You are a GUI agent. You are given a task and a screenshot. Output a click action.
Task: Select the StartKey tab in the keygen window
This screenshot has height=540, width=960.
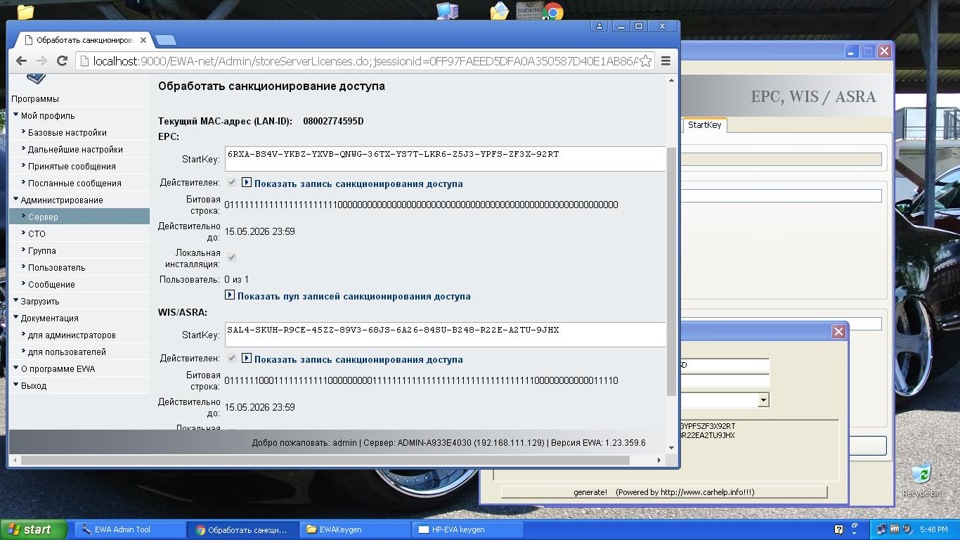[x=704, y=125]
